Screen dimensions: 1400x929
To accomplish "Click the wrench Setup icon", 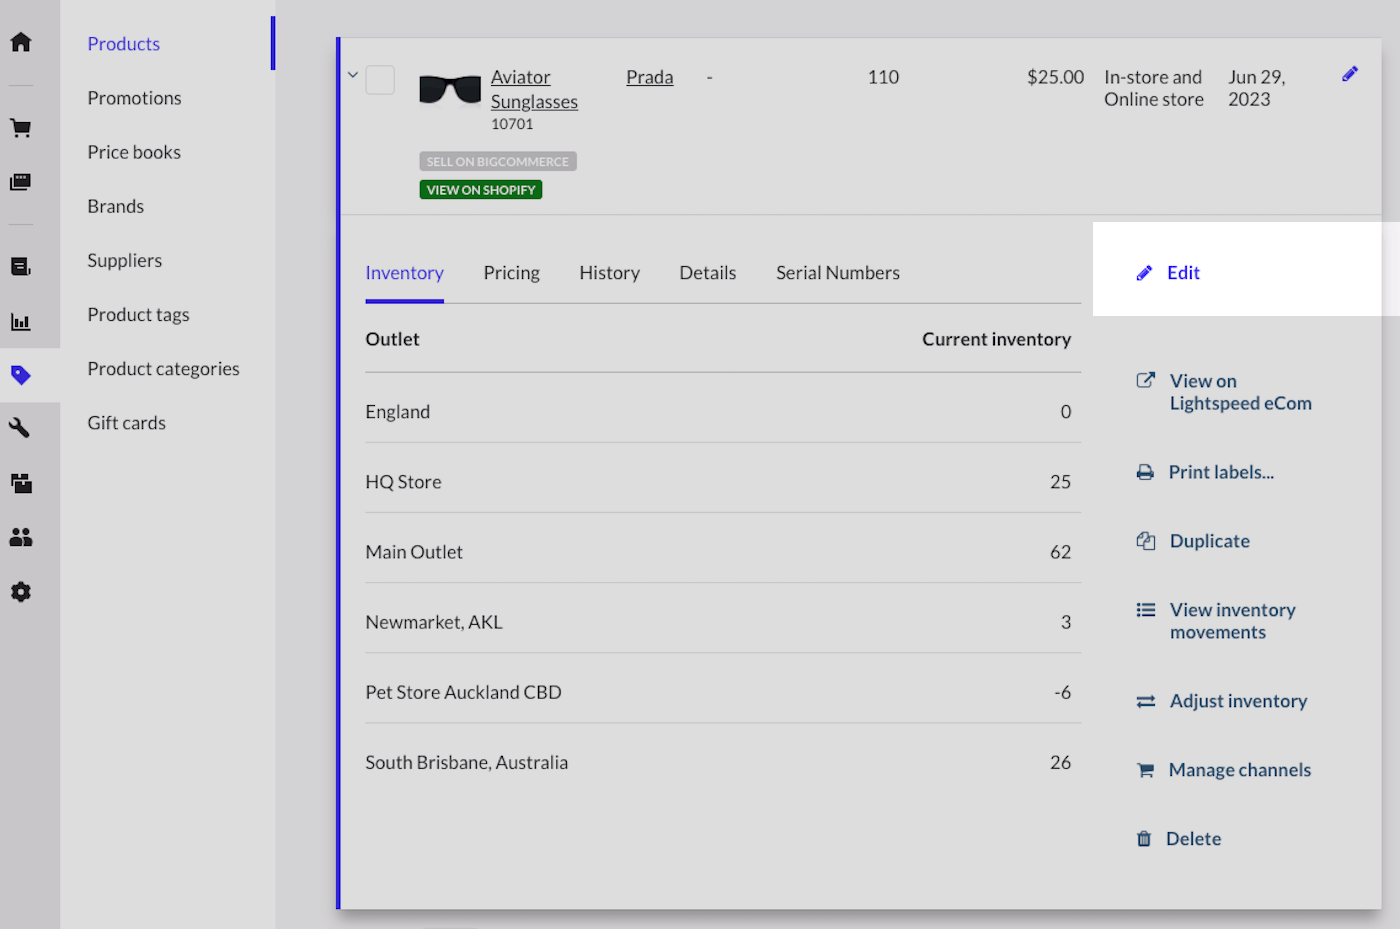I will click(21, 428).
